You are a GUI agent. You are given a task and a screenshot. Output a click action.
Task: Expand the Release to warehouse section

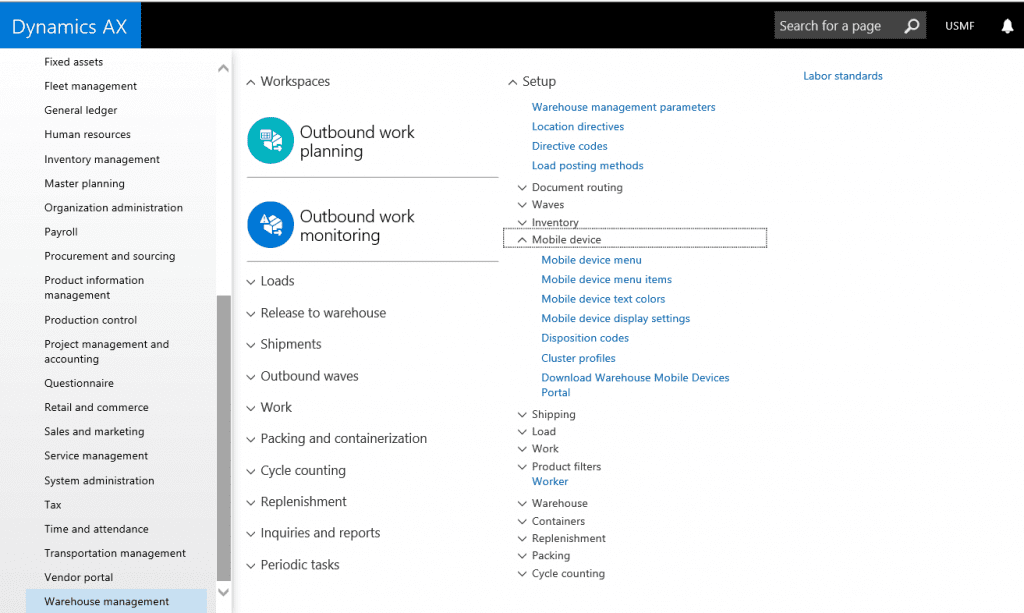[251, 313]
